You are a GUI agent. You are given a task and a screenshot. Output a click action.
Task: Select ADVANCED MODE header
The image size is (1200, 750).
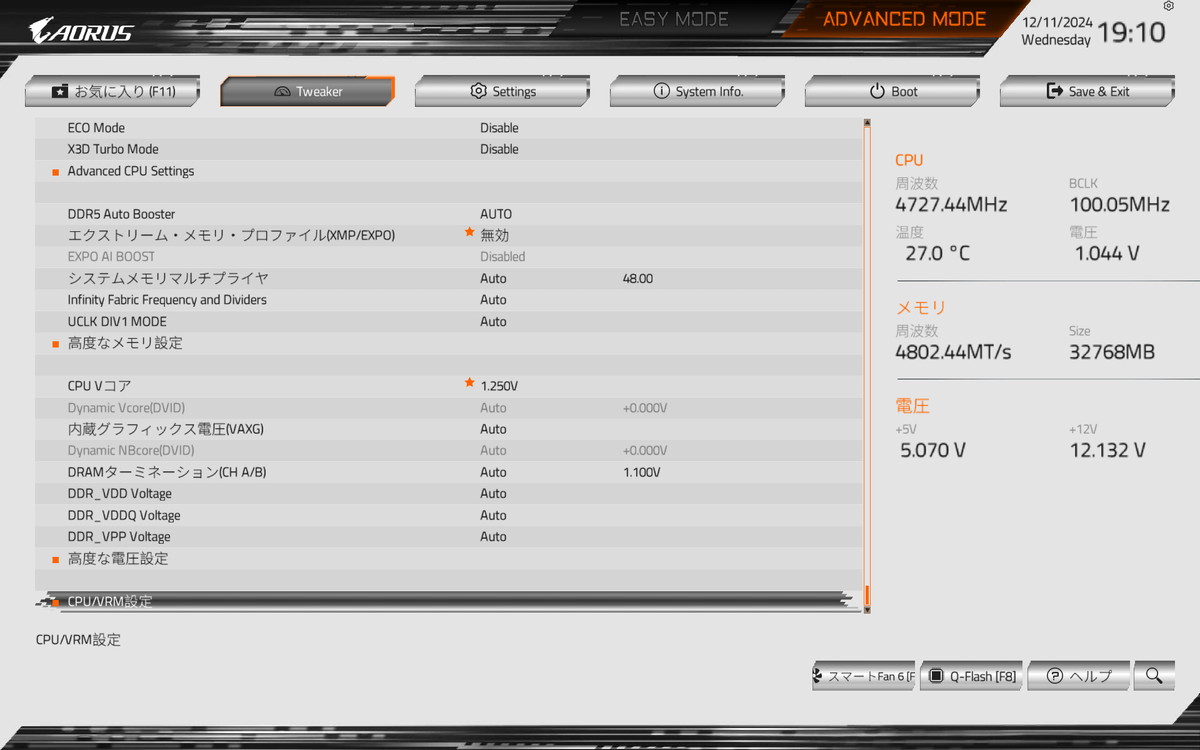(904, 19)
